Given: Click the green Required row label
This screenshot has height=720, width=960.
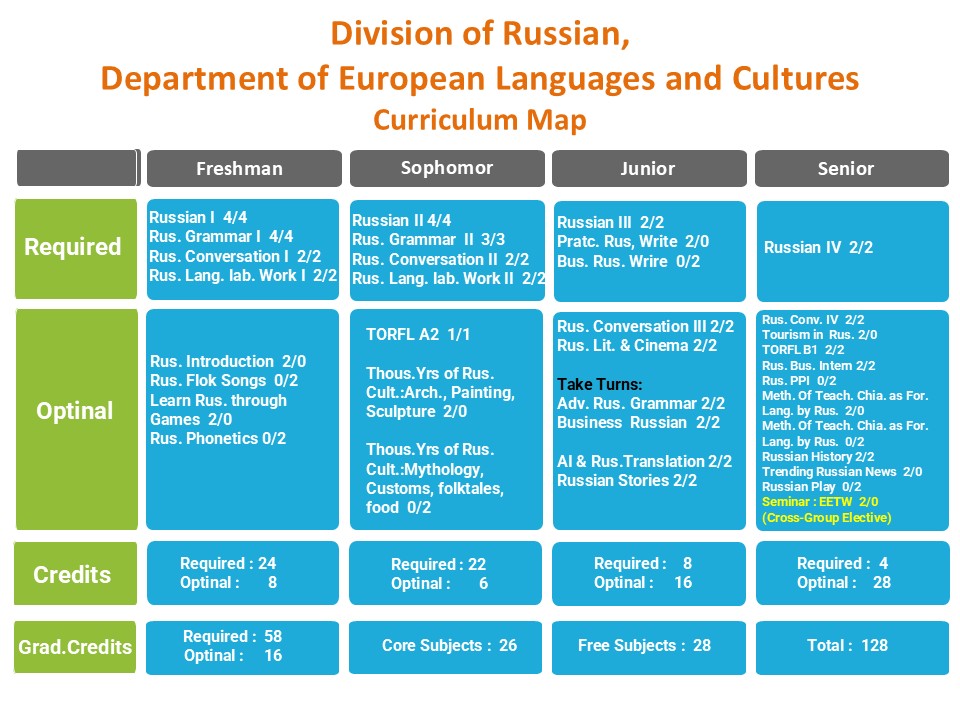Looking at the screenshot, I should coord(75,248).
